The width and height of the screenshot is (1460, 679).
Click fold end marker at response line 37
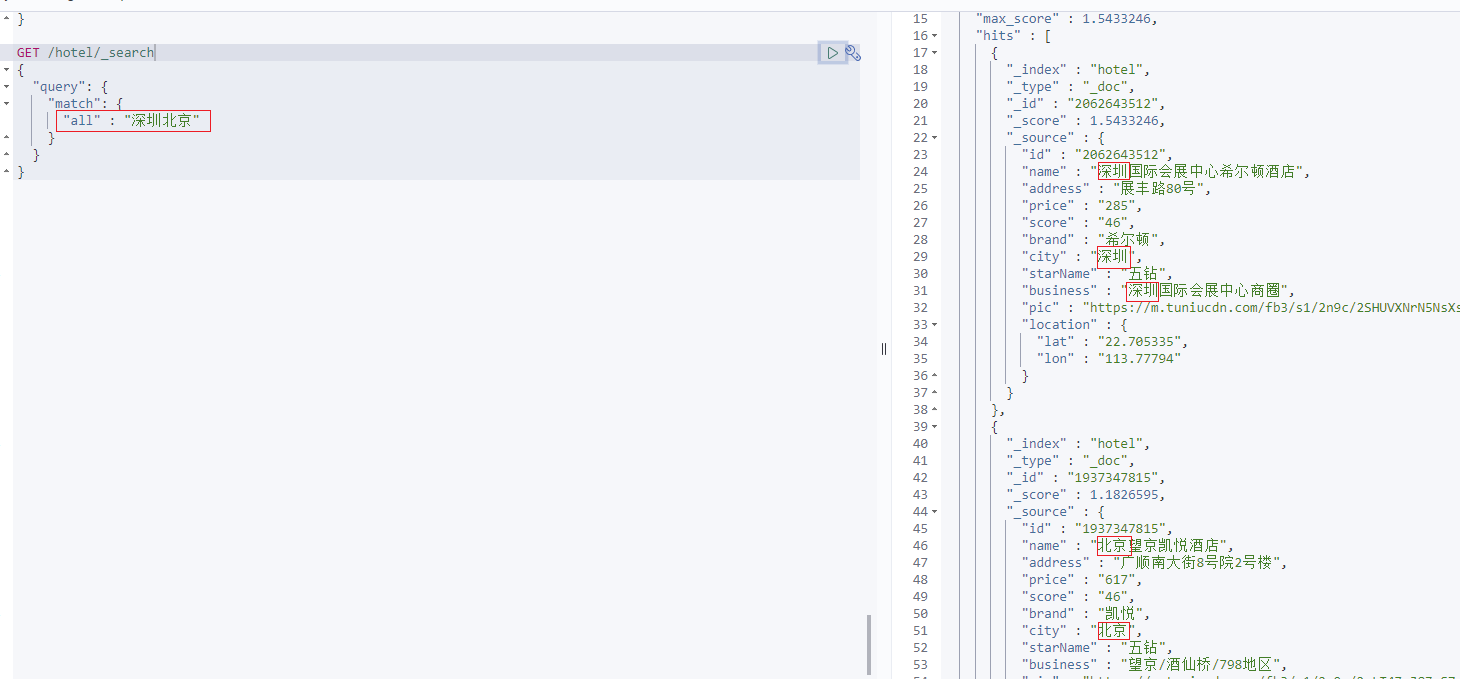(x=934, y=393)
